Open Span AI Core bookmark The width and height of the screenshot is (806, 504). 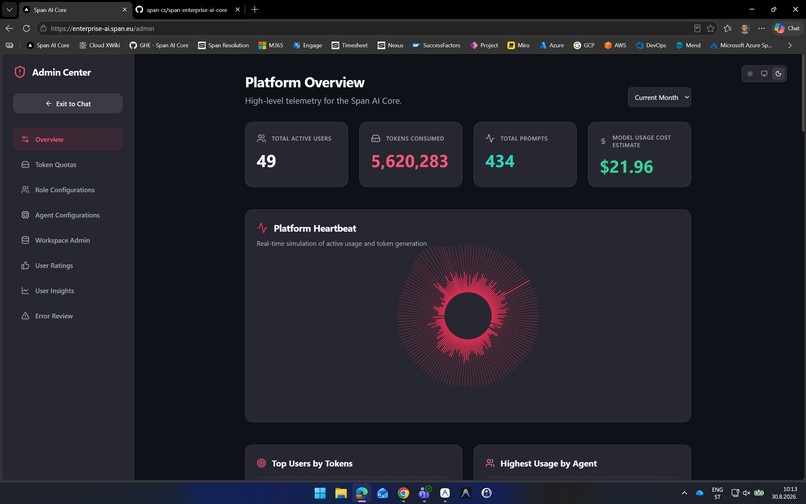coord(48,45)
